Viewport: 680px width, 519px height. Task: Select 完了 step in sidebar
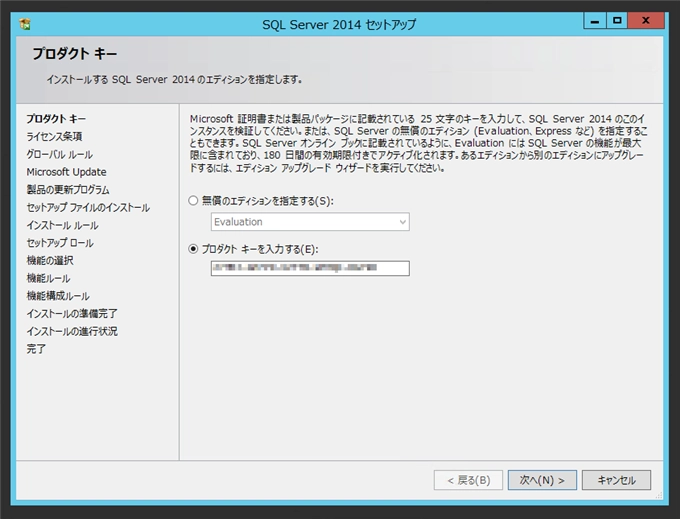point(36,349)
